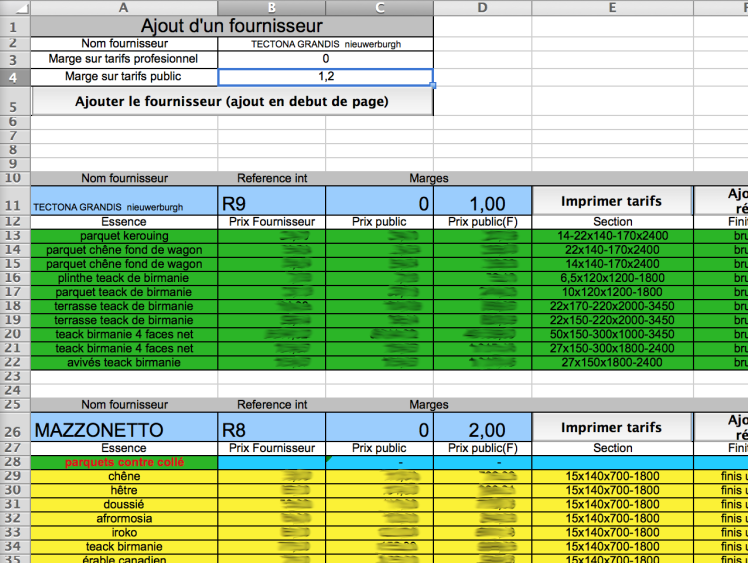Select row 1 header
The image size is (748, 563).
pyautogui.click(x=15, y=26)
